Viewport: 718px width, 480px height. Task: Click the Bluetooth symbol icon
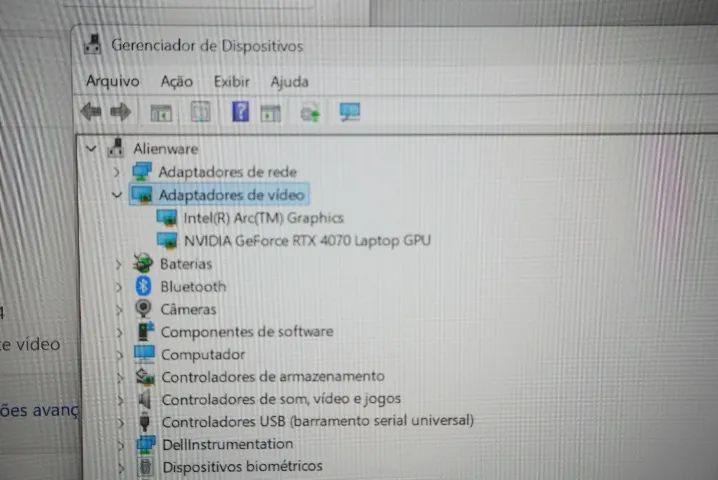pos(143,286)
